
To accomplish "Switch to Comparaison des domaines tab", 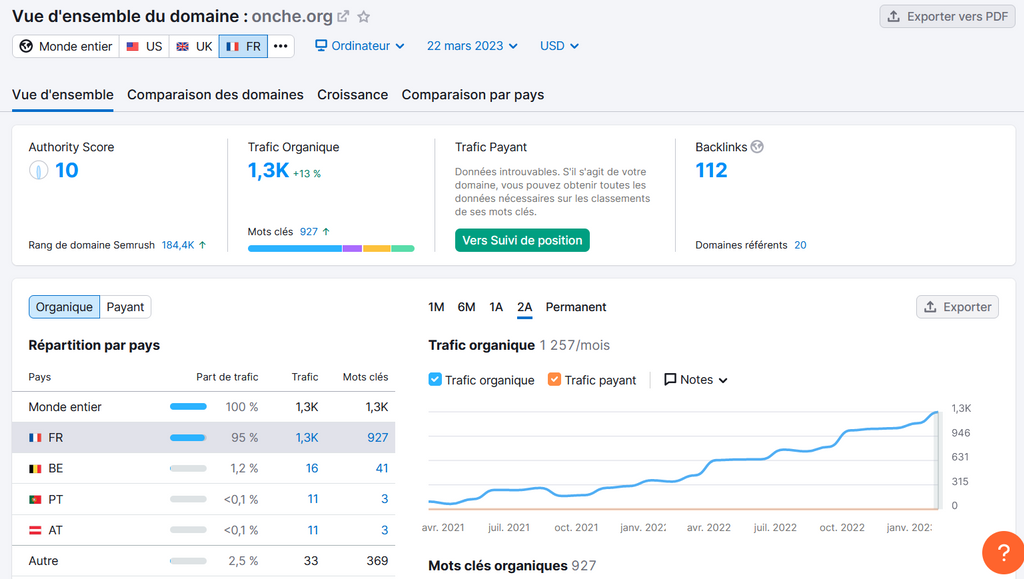I will (216, 95).
